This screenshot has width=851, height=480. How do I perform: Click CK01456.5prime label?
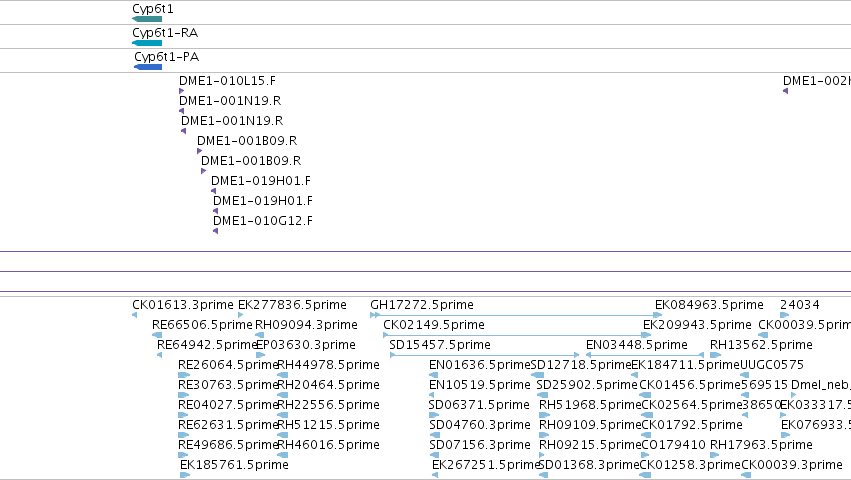690,385
